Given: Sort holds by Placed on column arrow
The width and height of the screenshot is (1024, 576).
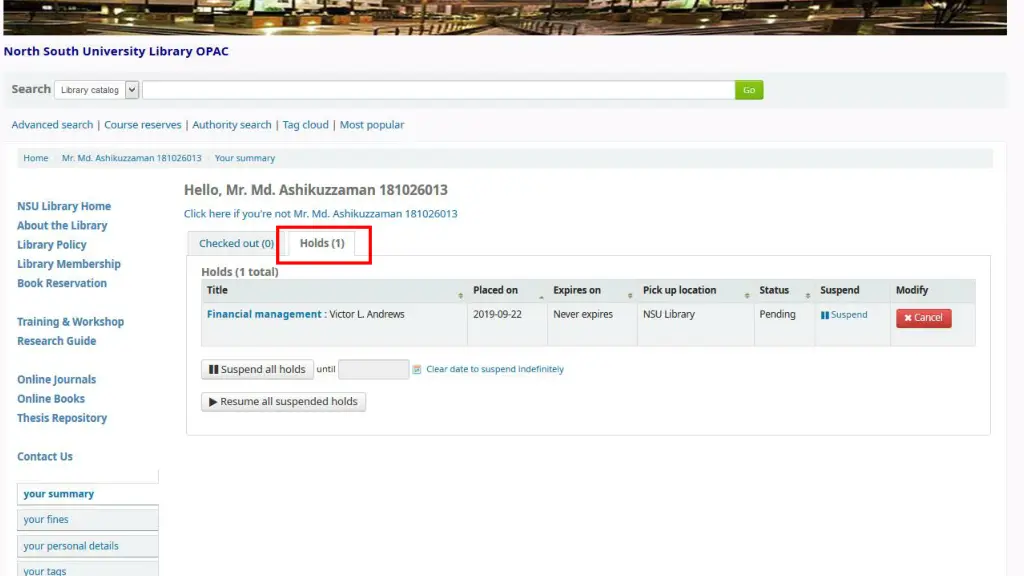Looking at the screenshot, I should pyautogui.click(x=541, y=296).
